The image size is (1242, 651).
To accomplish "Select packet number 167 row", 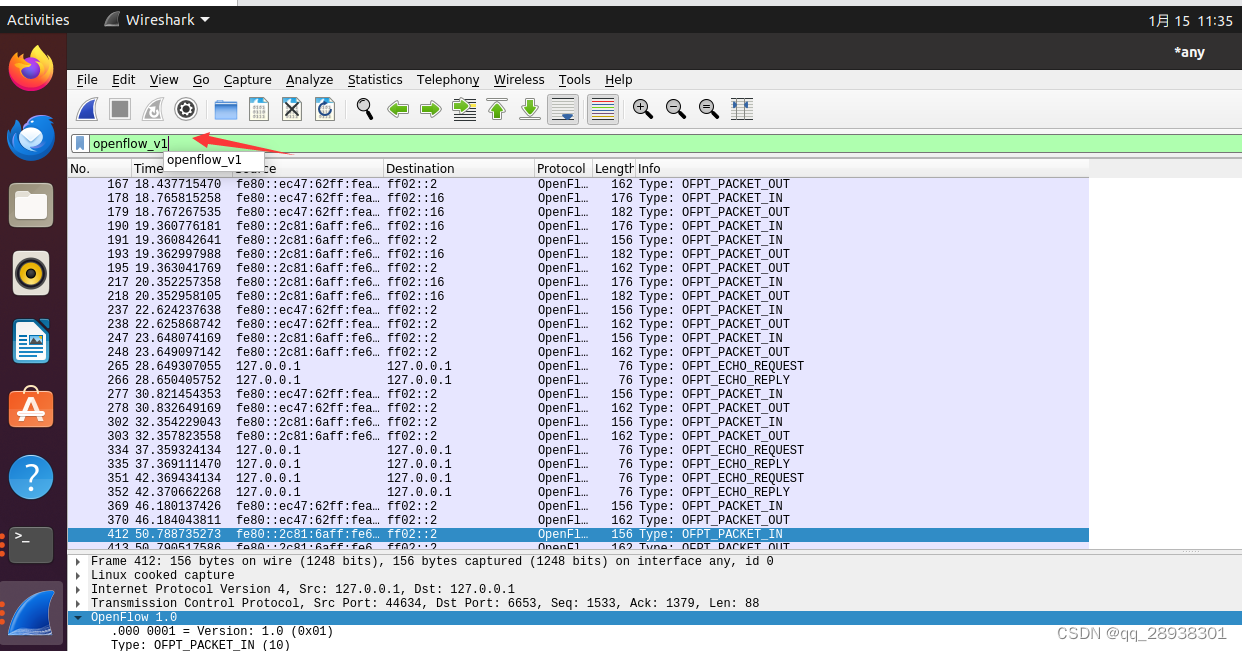I will tap(578, 184).
